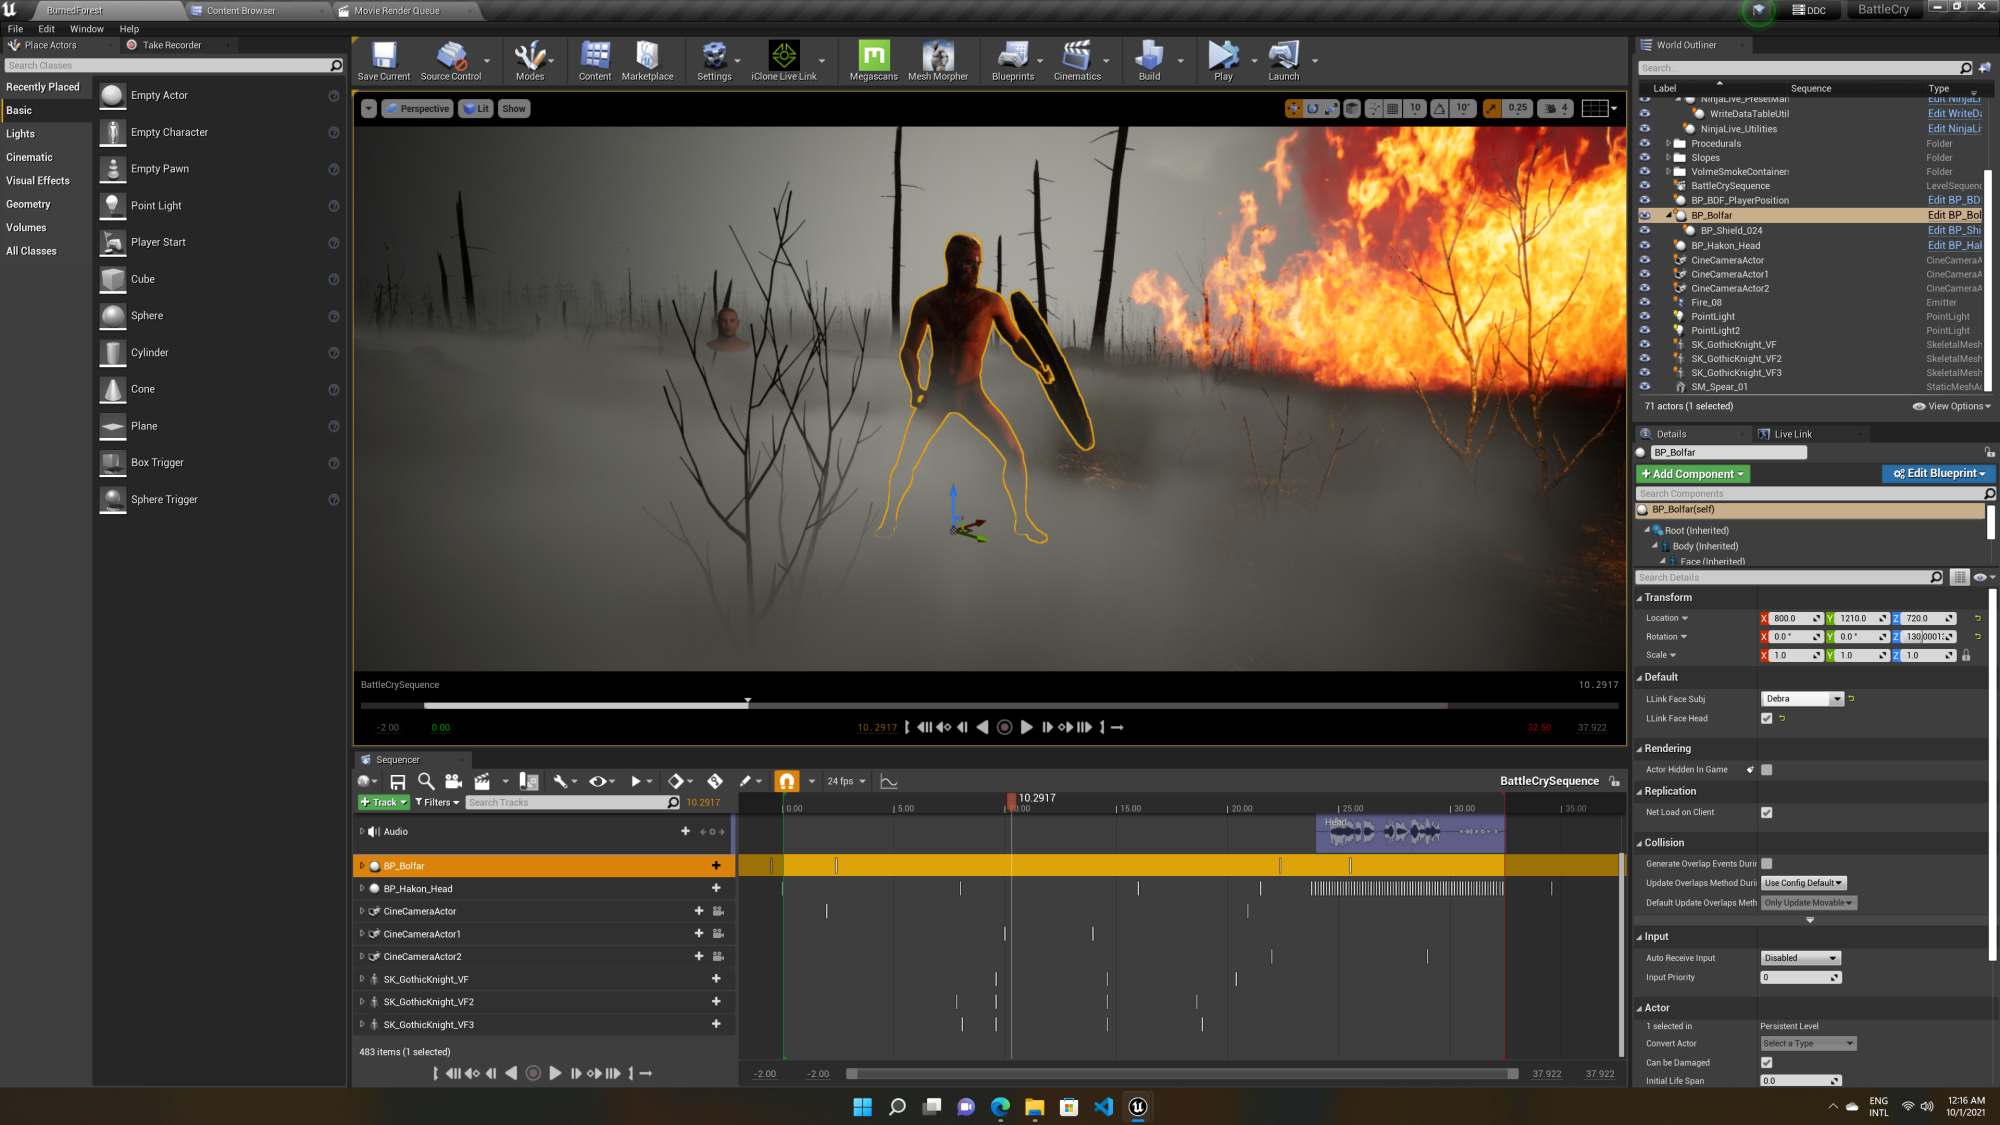Toggle the Sequencer snapping magnet button
This screenshot has height=1125, width=2000.
click(x=787, y=781)
